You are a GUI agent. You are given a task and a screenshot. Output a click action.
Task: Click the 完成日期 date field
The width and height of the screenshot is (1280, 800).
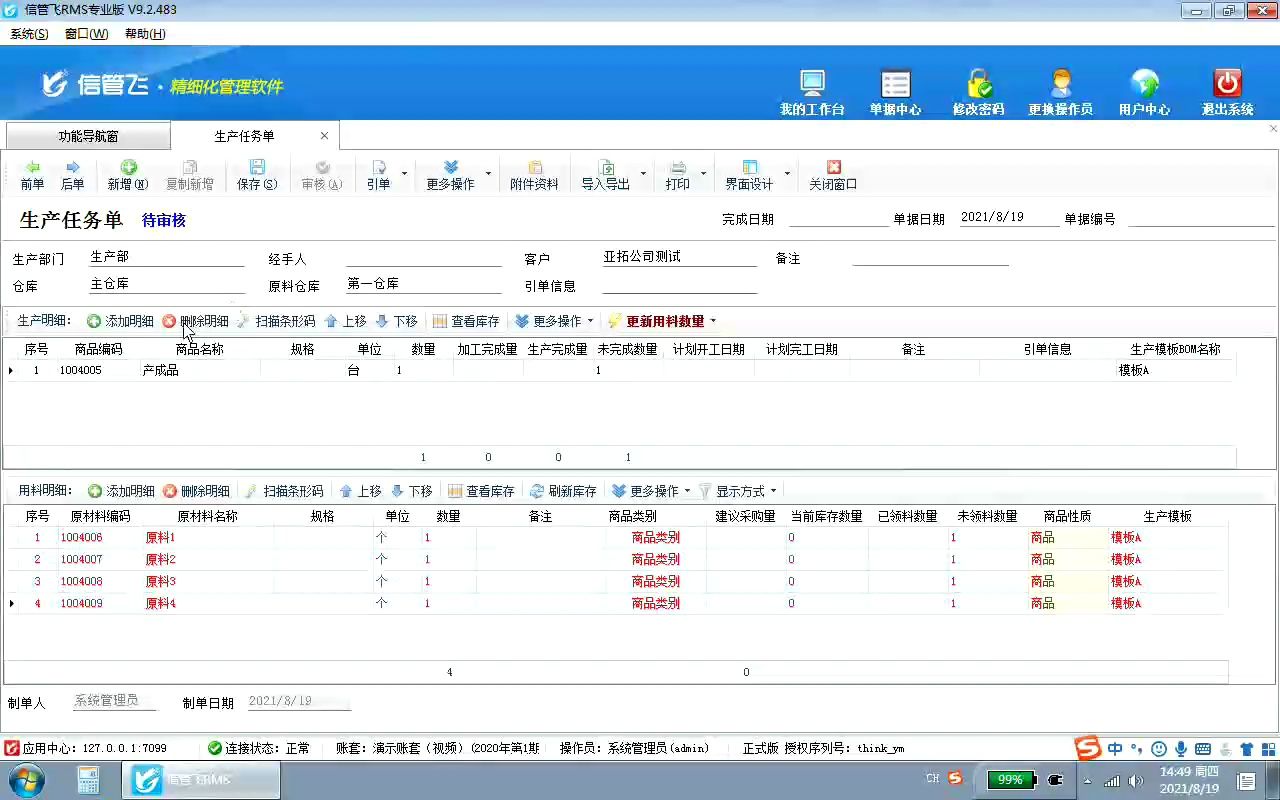coord(838,218)
